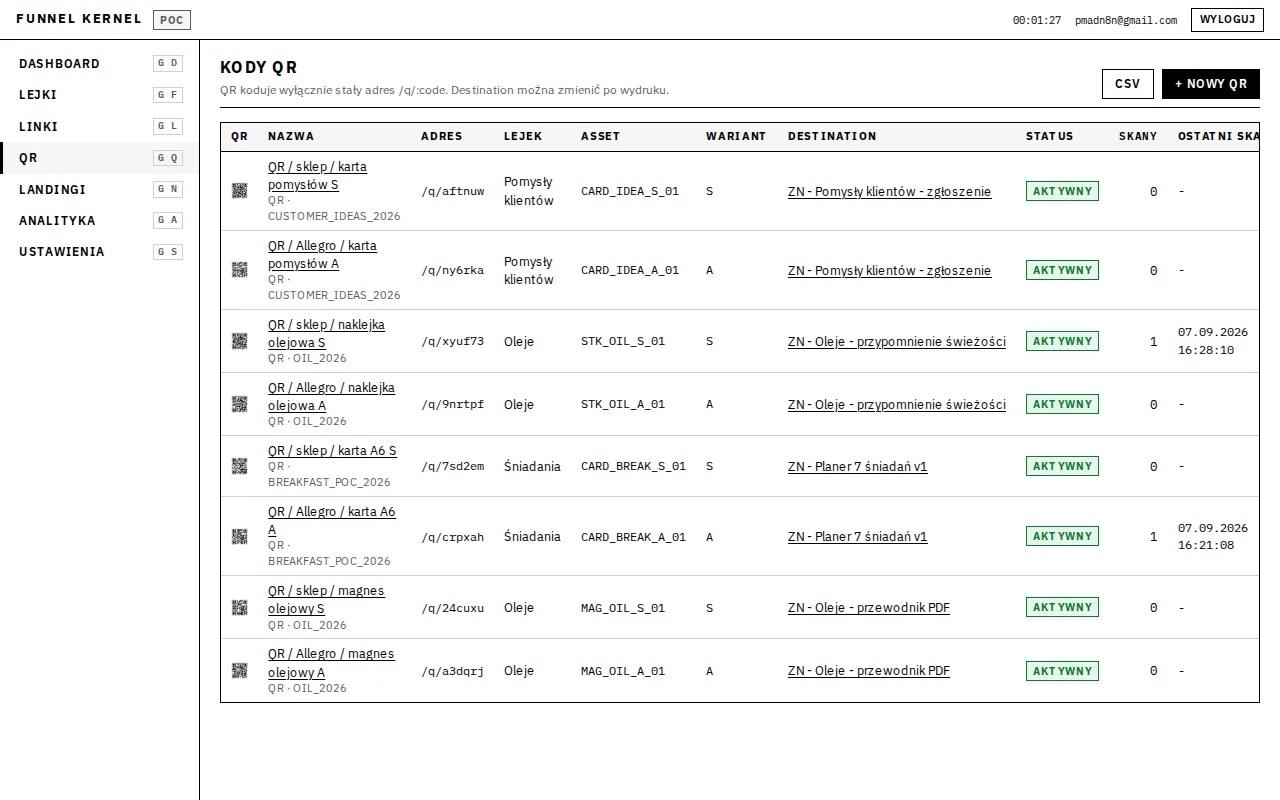Image resolution: width=1280 pixels, height=800 pixels.
Task: Click ASSET column header
Action: (x=600, y=136)
